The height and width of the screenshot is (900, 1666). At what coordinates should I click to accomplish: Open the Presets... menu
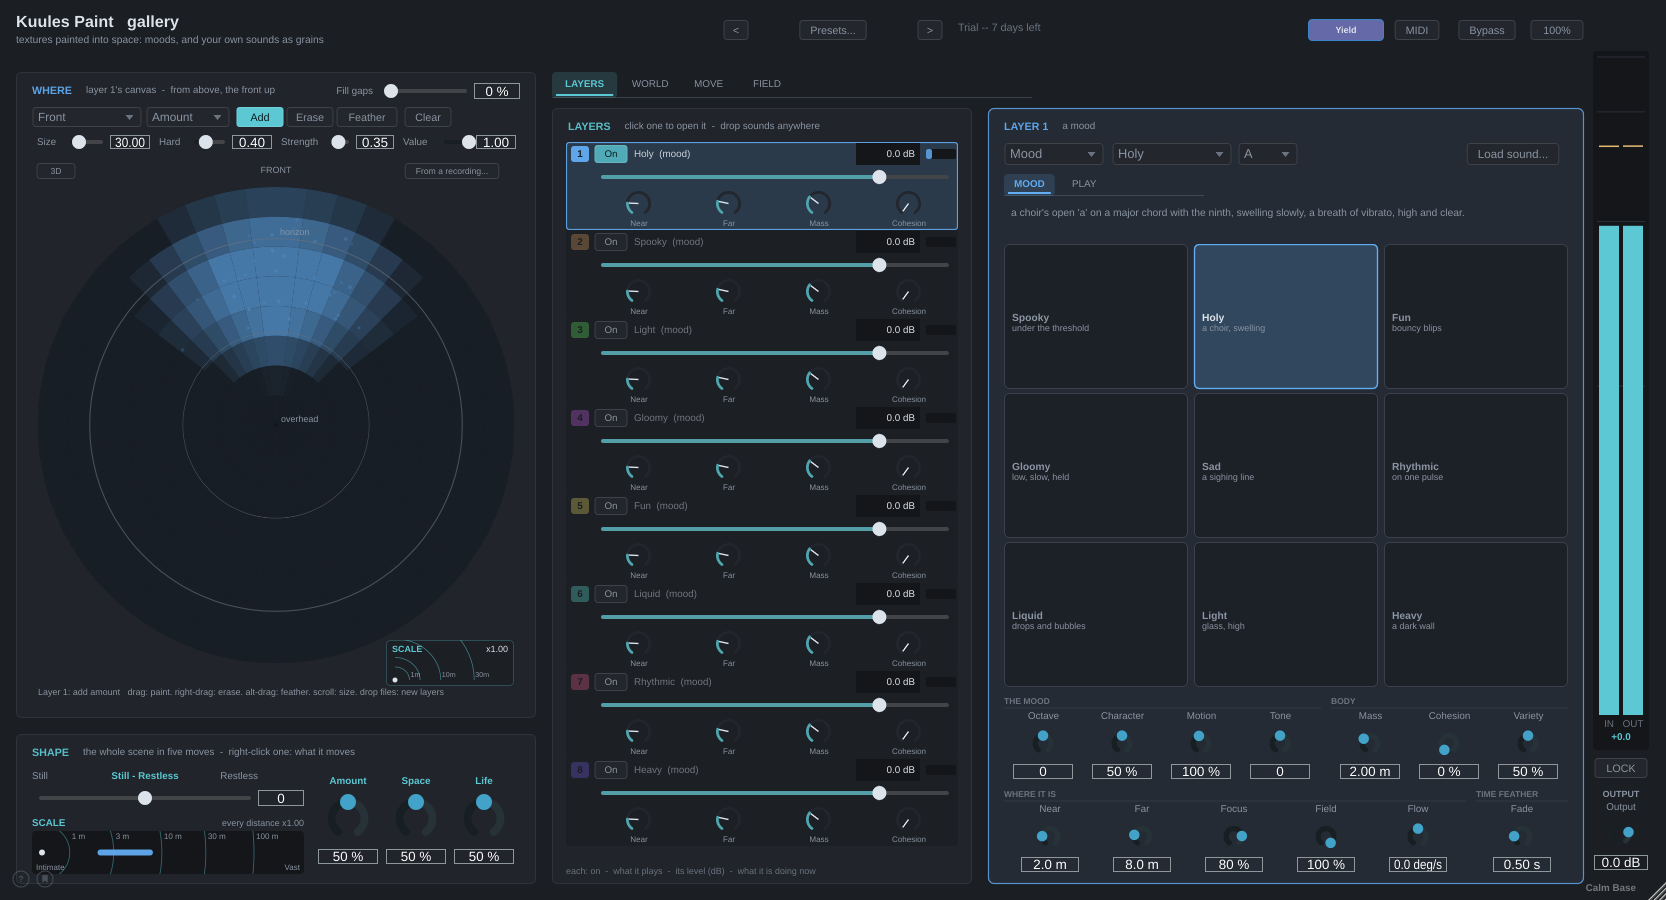(x=833, y=30)
